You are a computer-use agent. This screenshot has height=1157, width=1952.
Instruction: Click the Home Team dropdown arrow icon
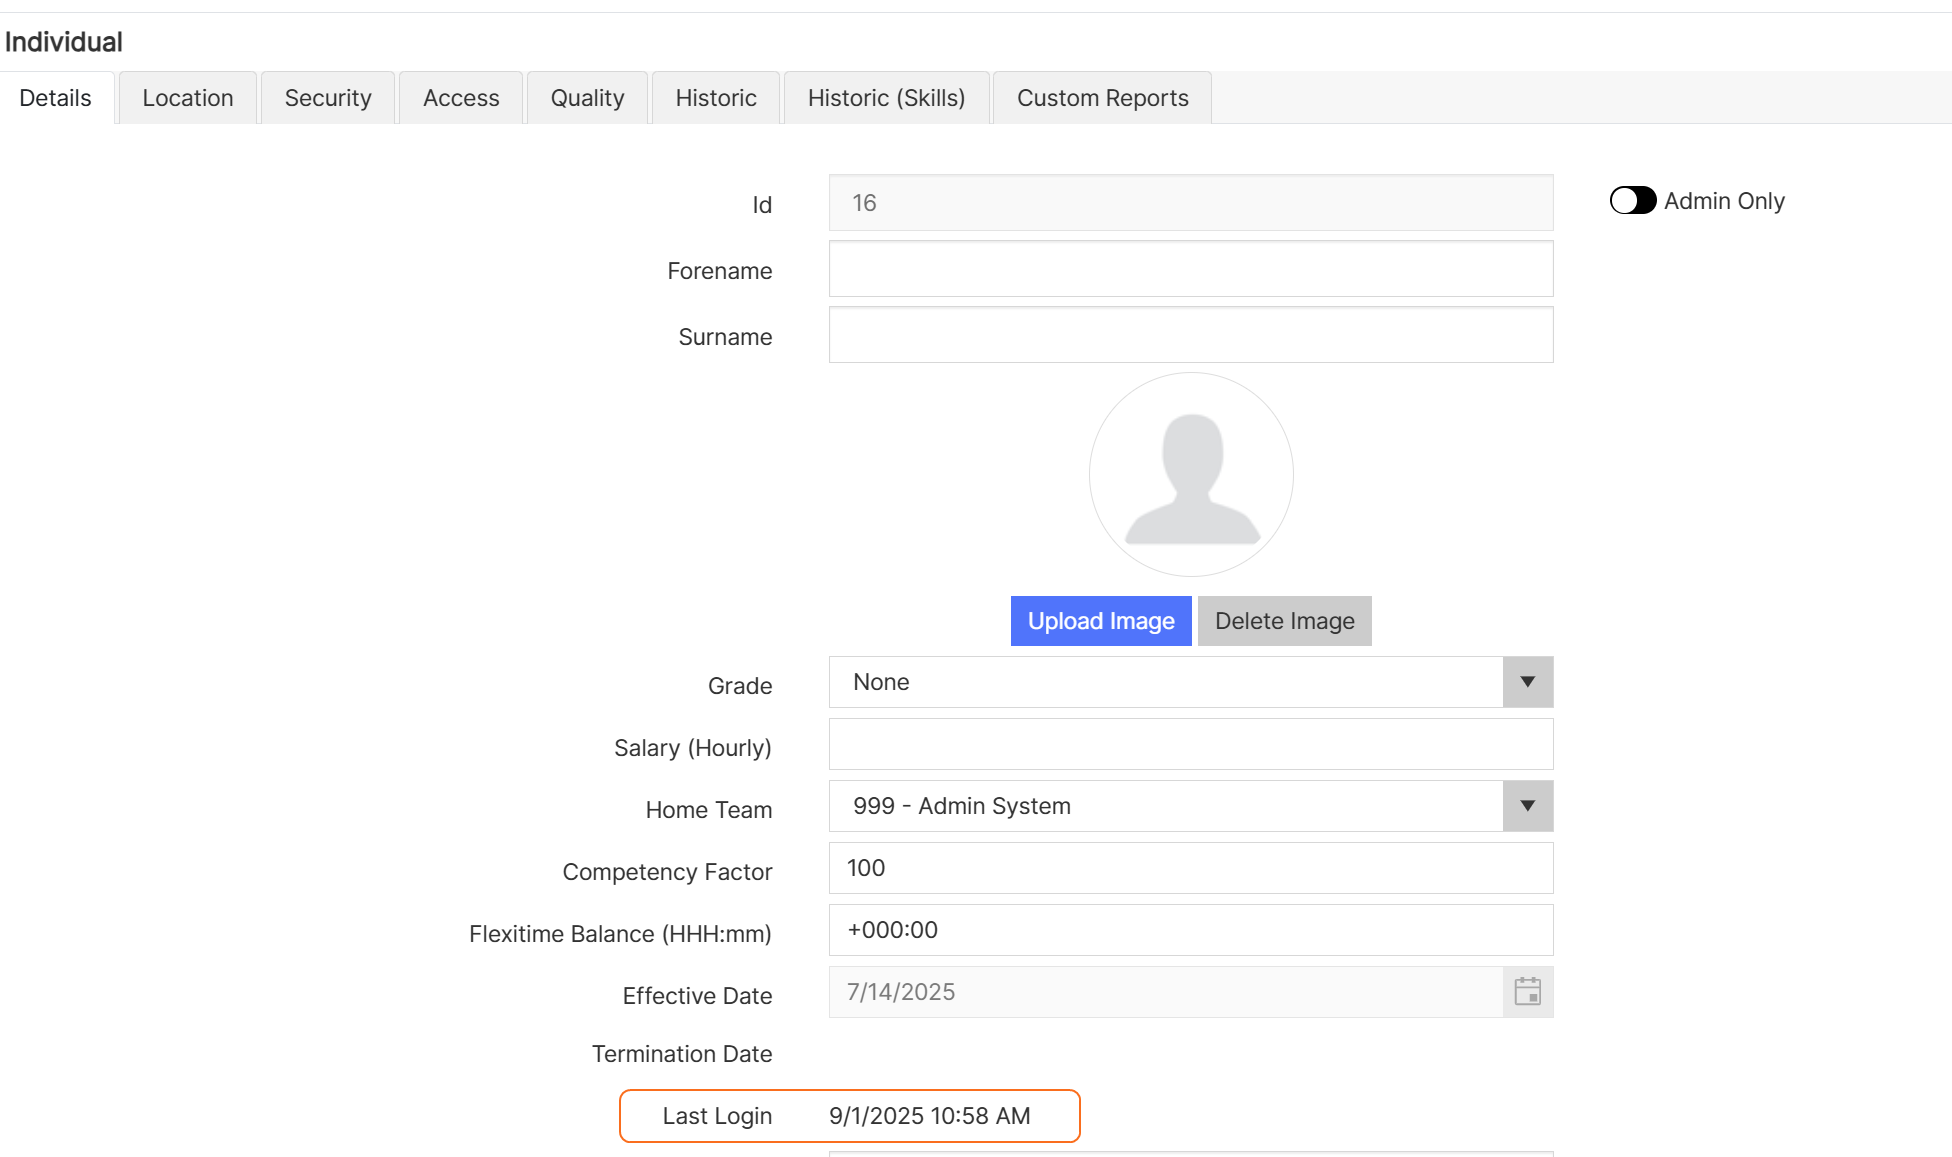(x=1527, y=806)
